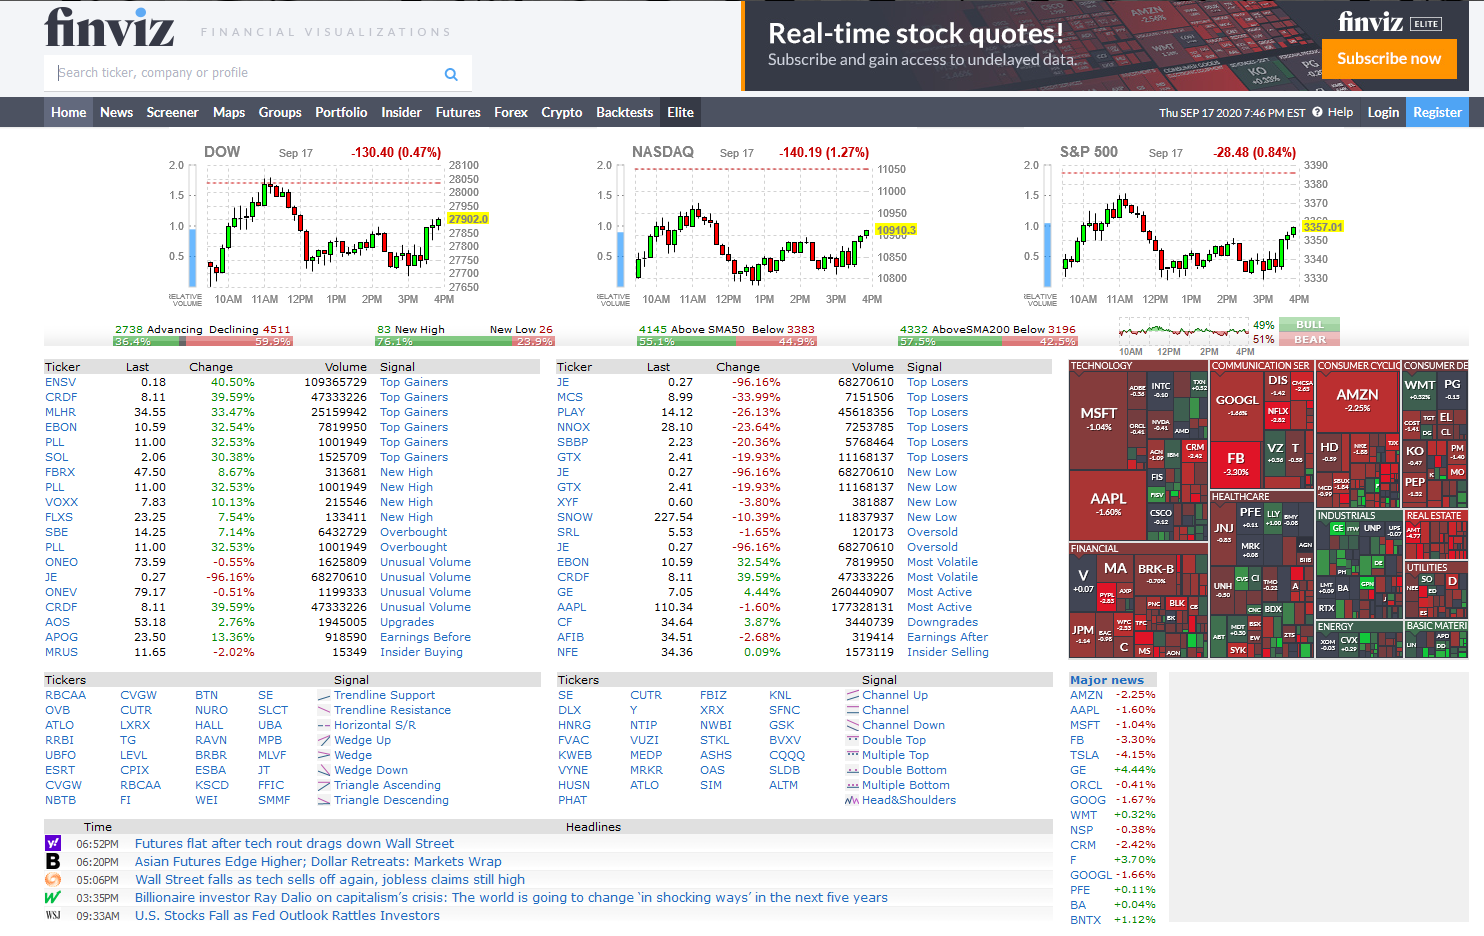Open the Crypto menu item
Viewport: 1484px width, 936px height.
pyautogui.click(x=562, y=112)
